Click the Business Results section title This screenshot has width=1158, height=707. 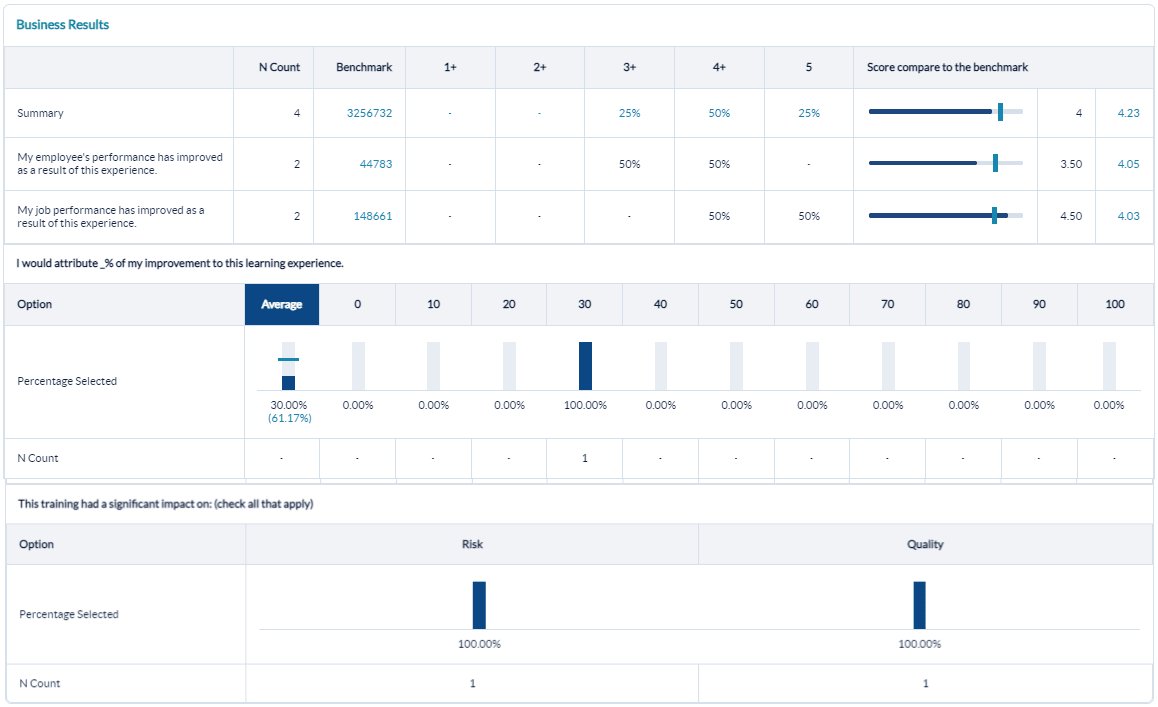click(62, 23)
